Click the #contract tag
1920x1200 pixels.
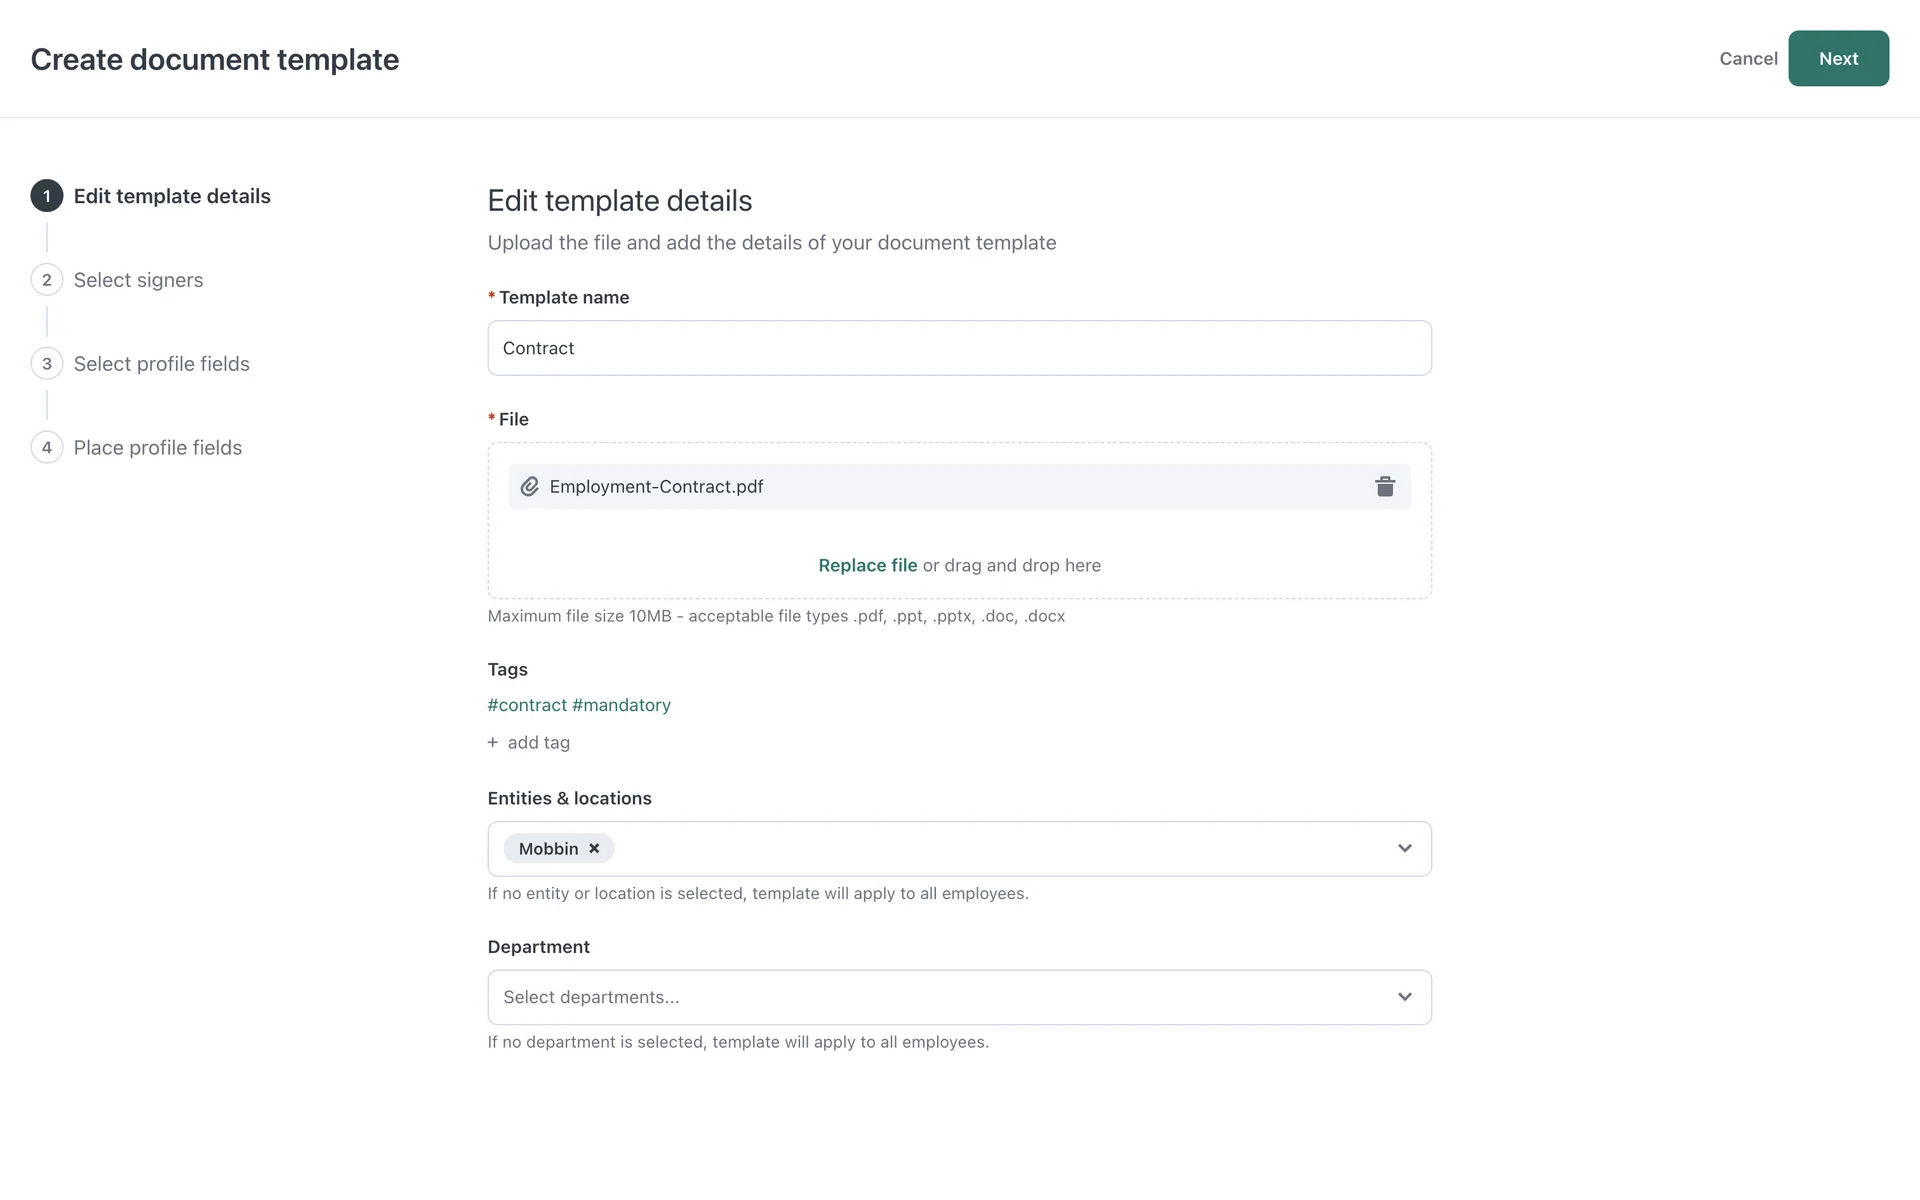[527, 705]
